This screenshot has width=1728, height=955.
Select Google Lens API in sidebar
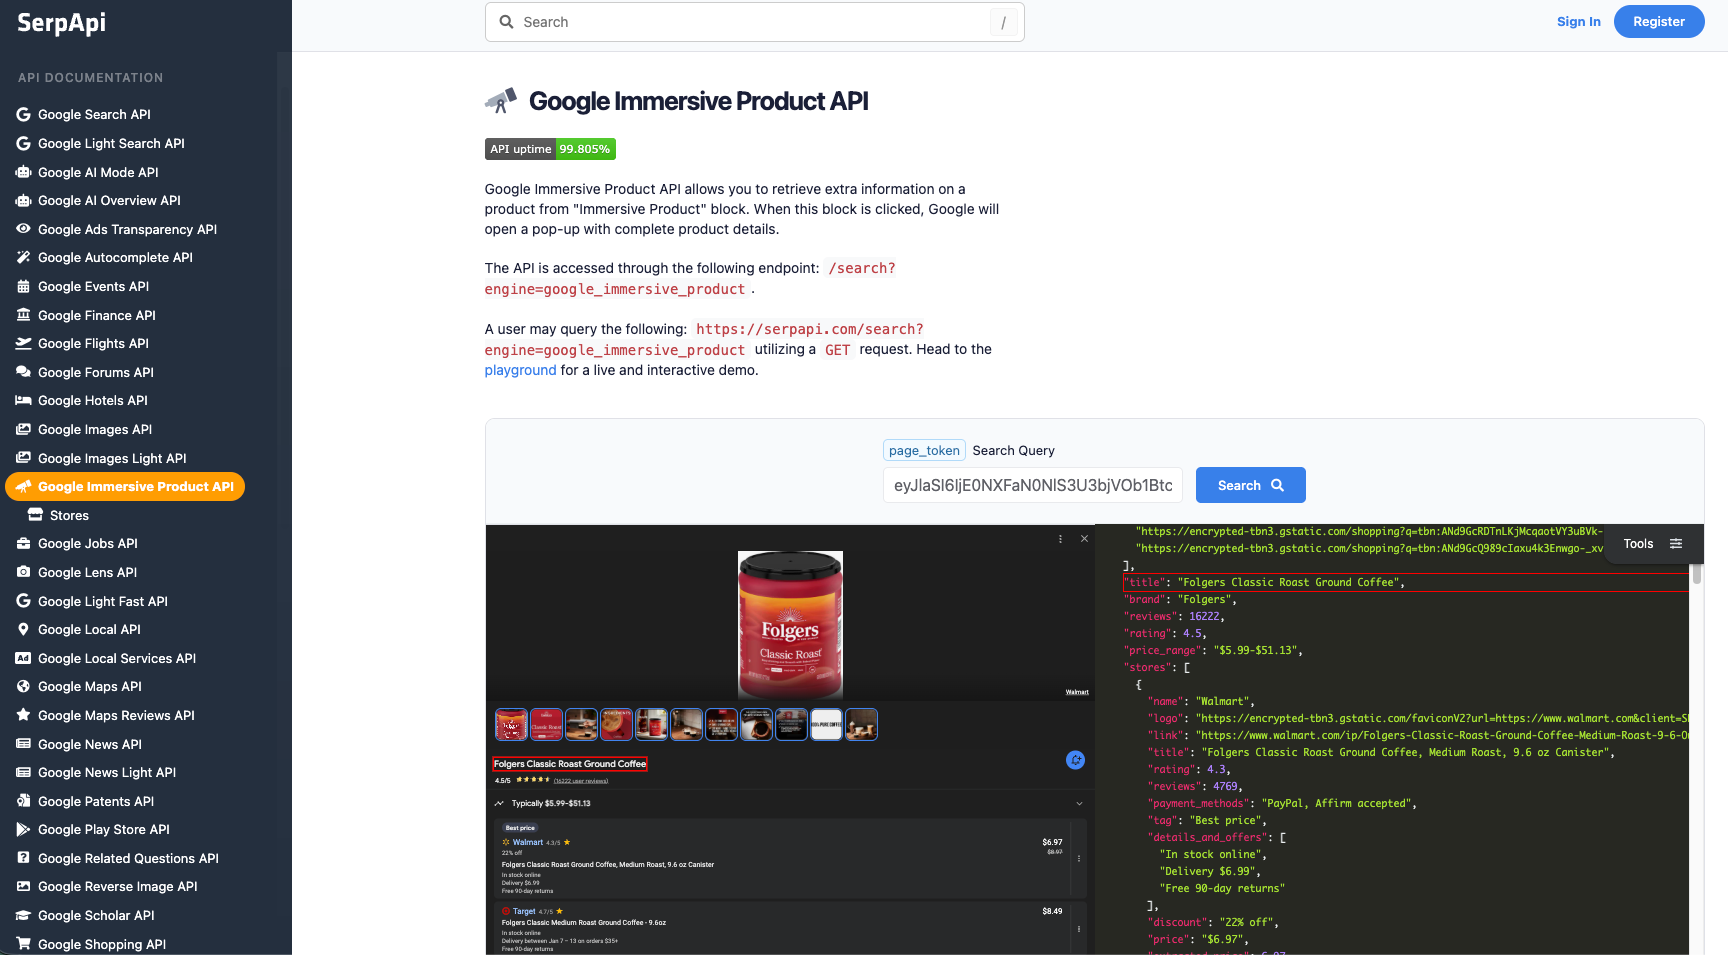87,572
